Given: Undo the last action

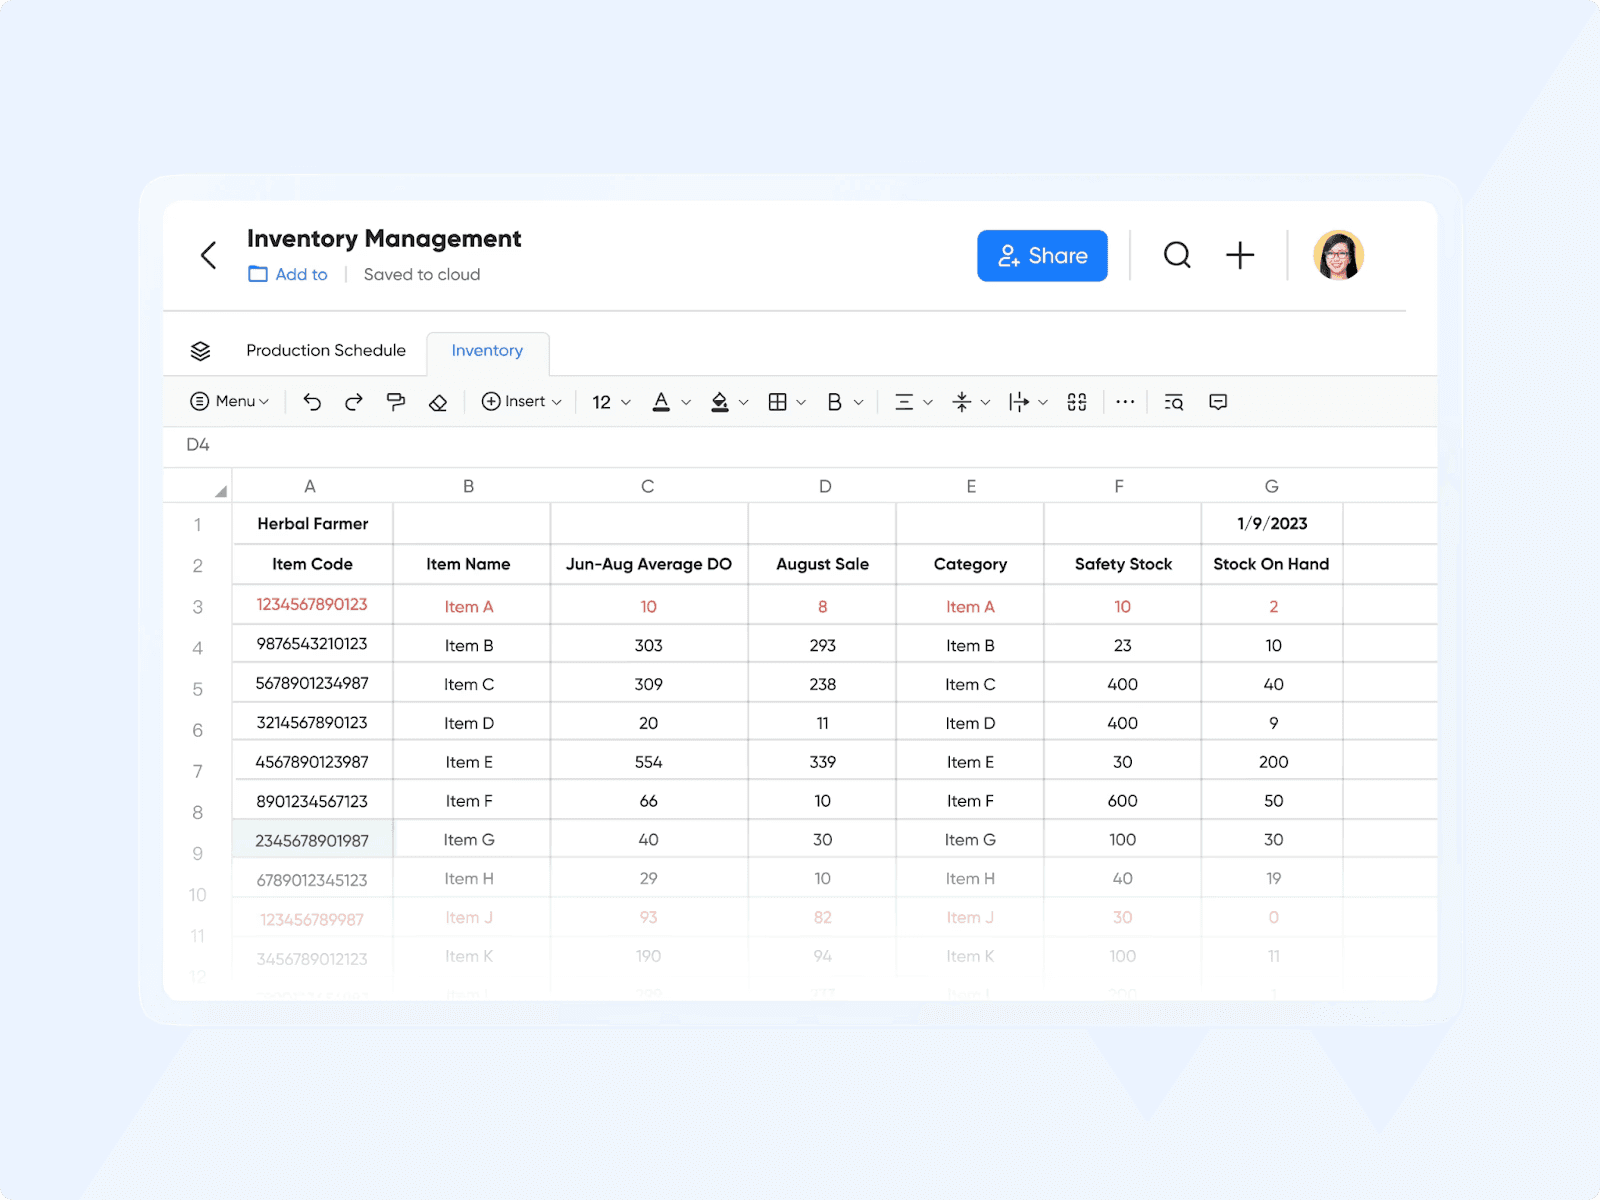Looking at the screenshot, I should [x=312, y=402].
